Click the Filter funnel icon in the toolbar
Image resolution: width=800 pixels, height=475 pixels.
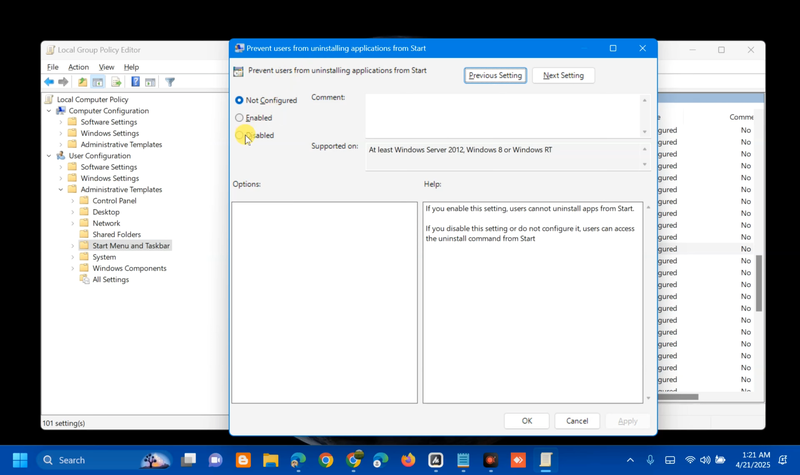coord(170,82)
